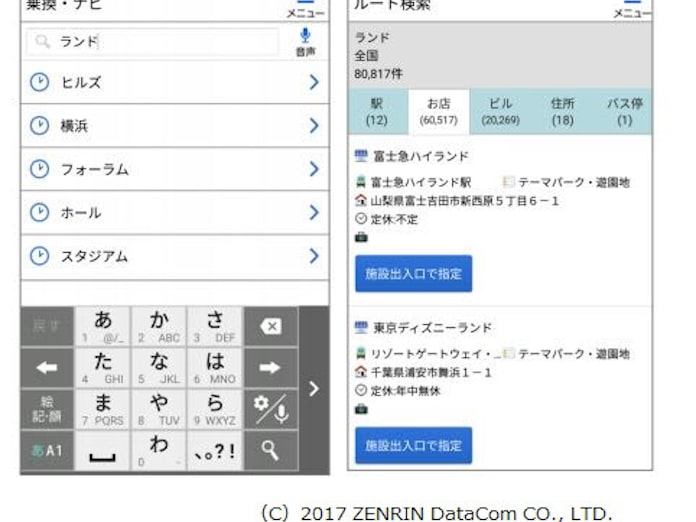The height and width of the screenshot is (522, 696).
Task: Tap the keyboard settings and microphone key
Action: 271,409
